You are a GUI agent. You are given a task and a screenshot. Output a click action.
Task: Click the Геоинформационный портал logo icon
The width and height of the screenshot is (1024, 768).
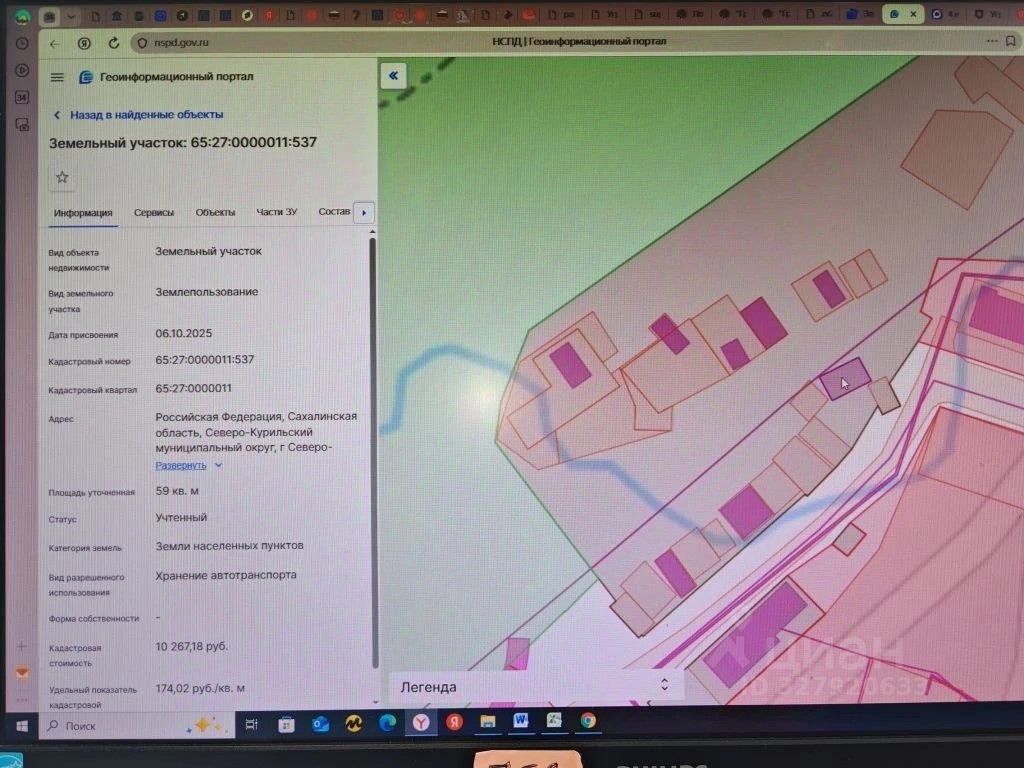(86, 77)
